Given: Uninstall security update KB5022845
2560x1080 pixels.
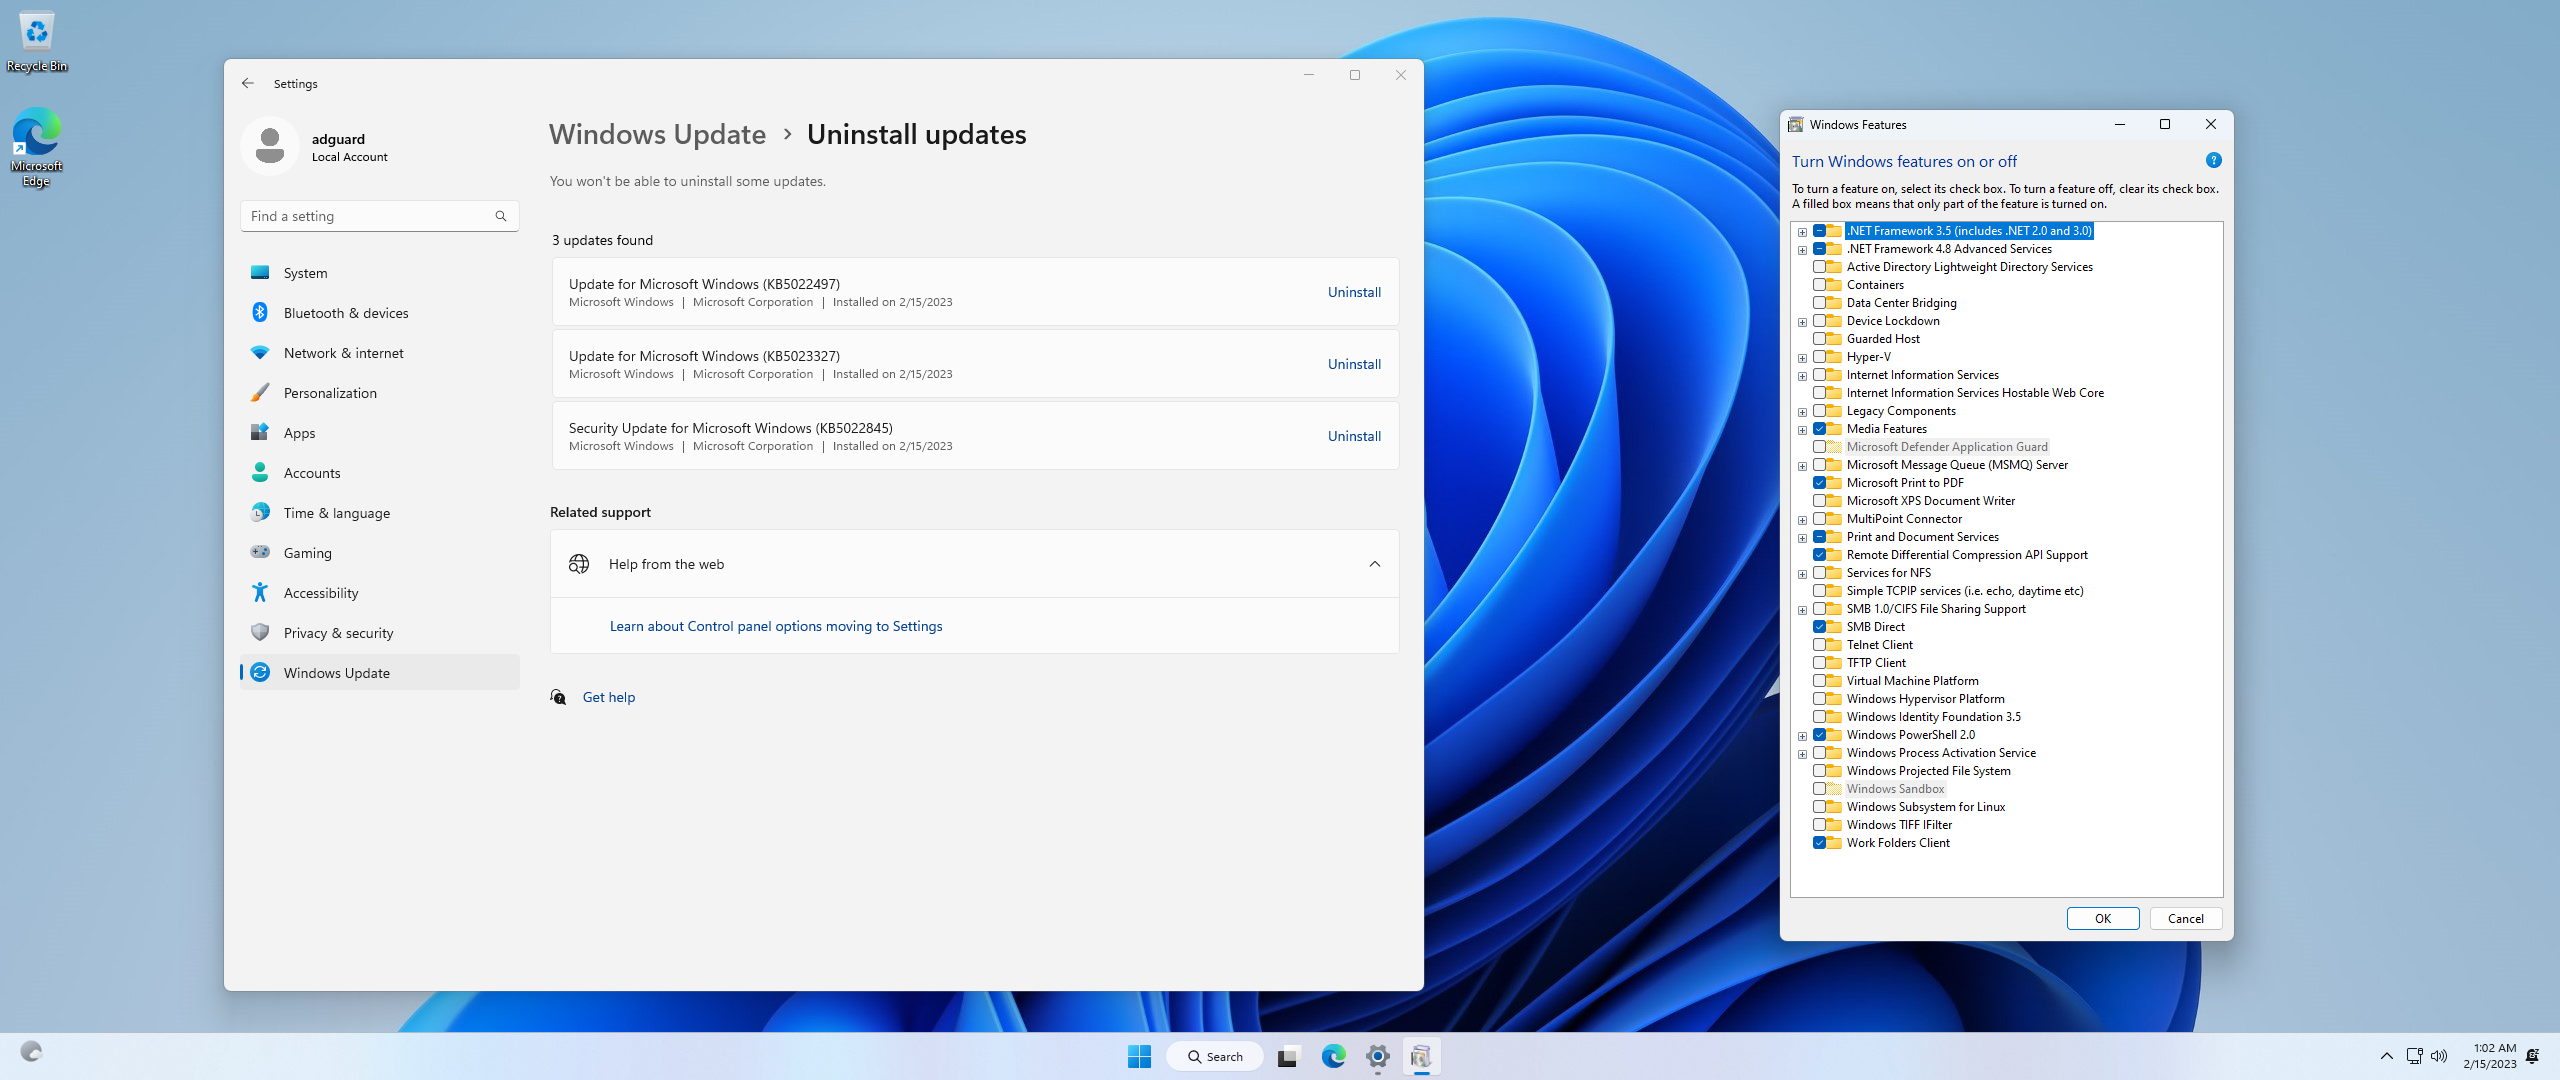Looking at the screenshot, I should [1354, 436].
